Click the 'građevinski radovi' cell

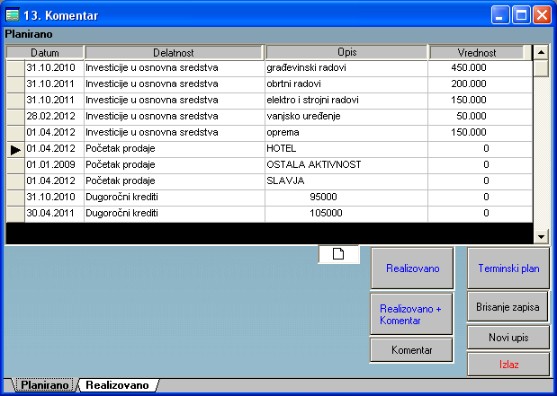[346, 68]
